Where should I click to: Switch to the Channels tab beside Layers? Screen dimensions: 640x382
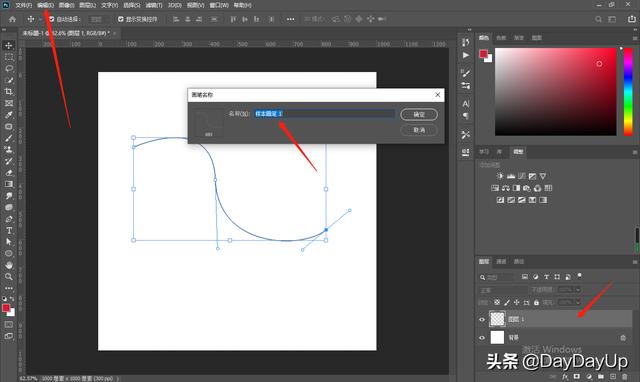point(501,262)
